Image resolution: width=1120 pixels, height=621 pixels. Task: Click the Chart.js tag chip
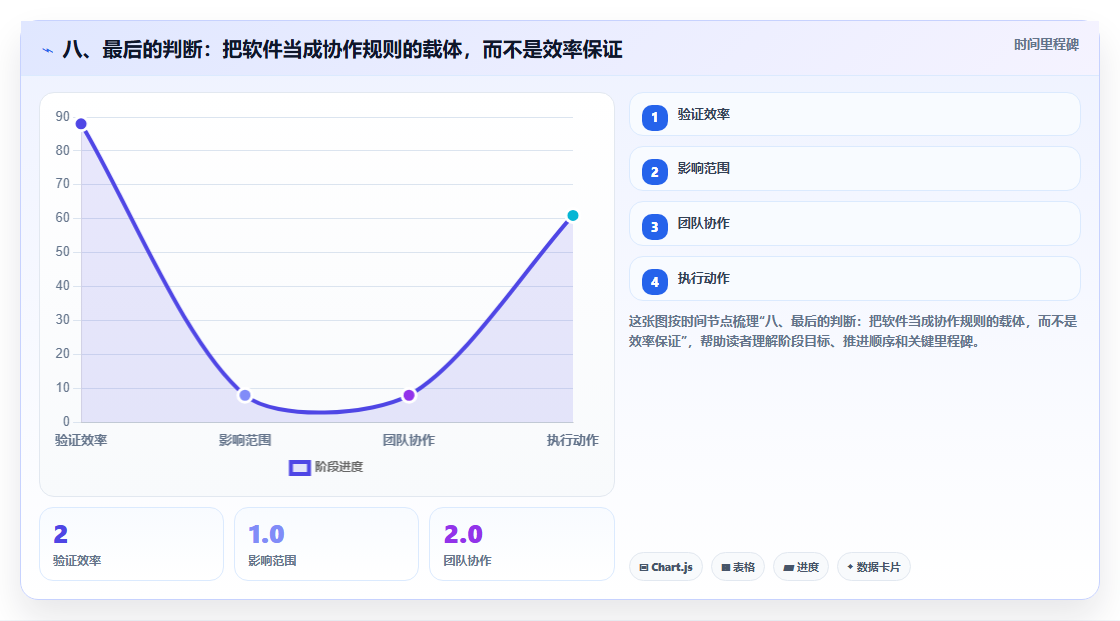666,567
